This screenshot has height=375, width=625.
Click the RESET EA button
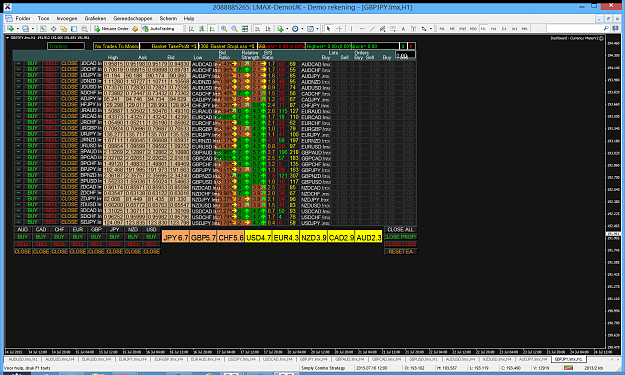401,251
